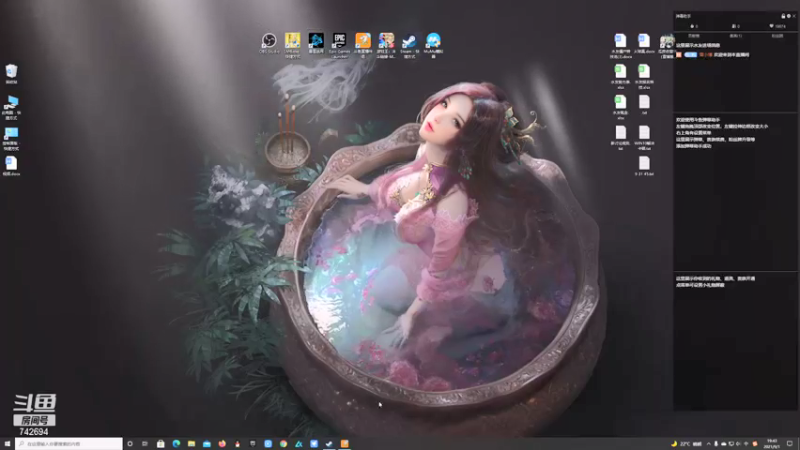Select the first xlsx file on desktop
Image resolution: width=800 pixels, height=450 pixels.
620,77
